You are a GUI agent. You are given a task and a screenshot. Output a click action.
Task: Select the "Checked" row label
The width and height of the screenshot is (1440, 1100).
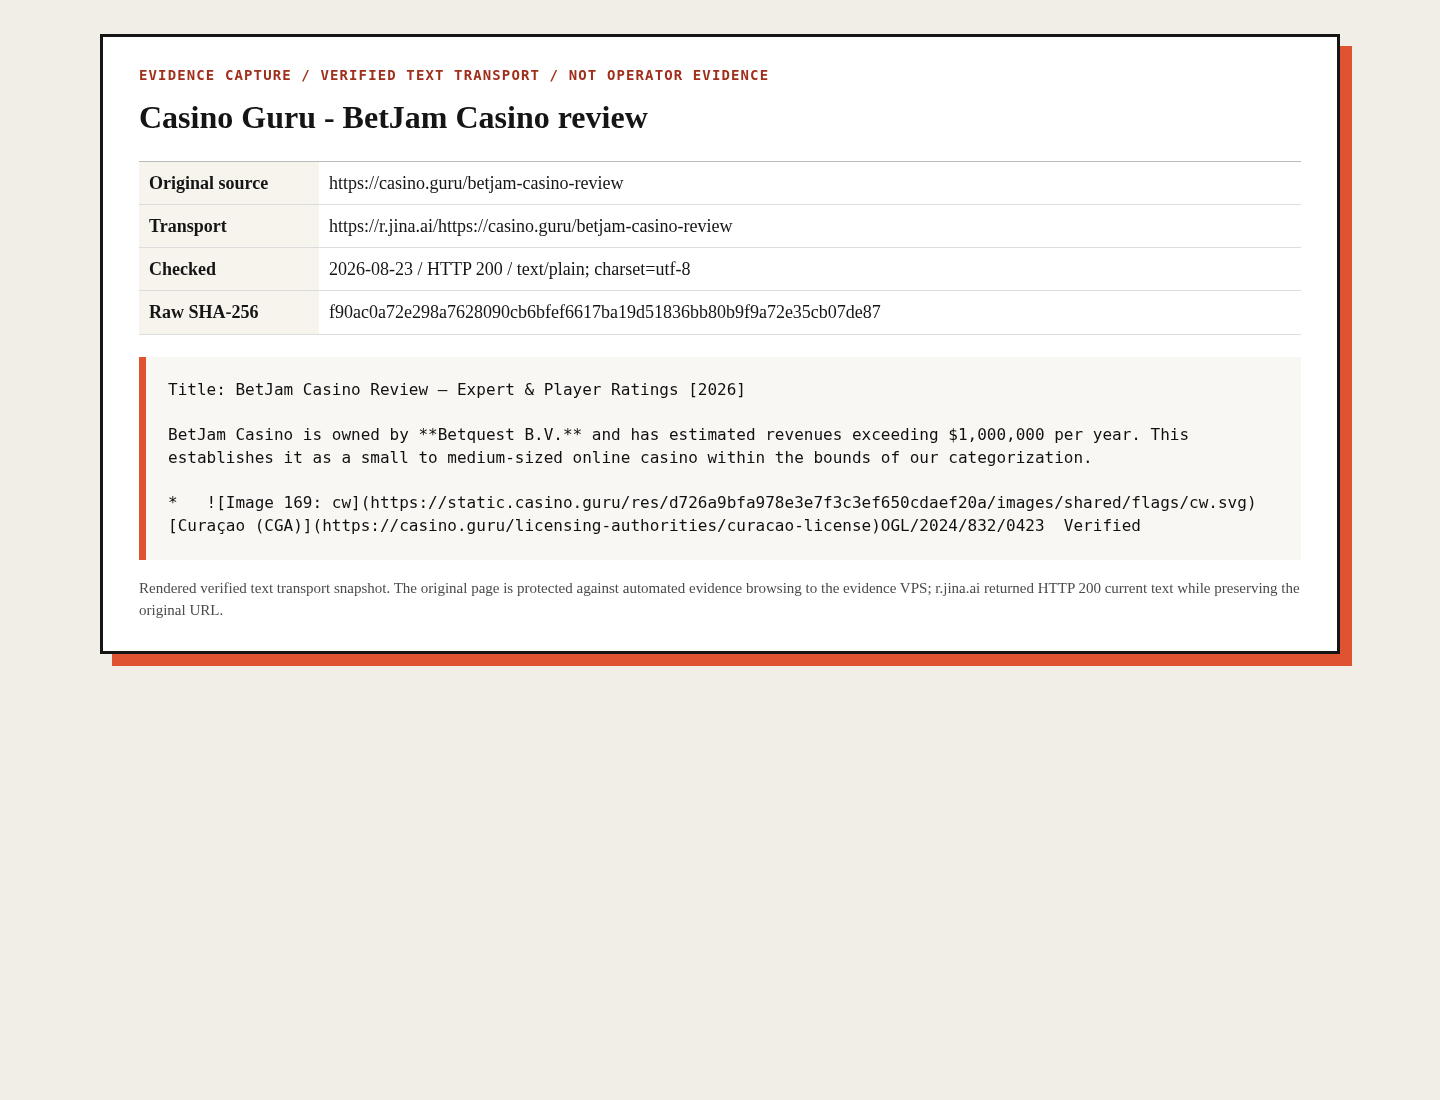tap(183, 269)
